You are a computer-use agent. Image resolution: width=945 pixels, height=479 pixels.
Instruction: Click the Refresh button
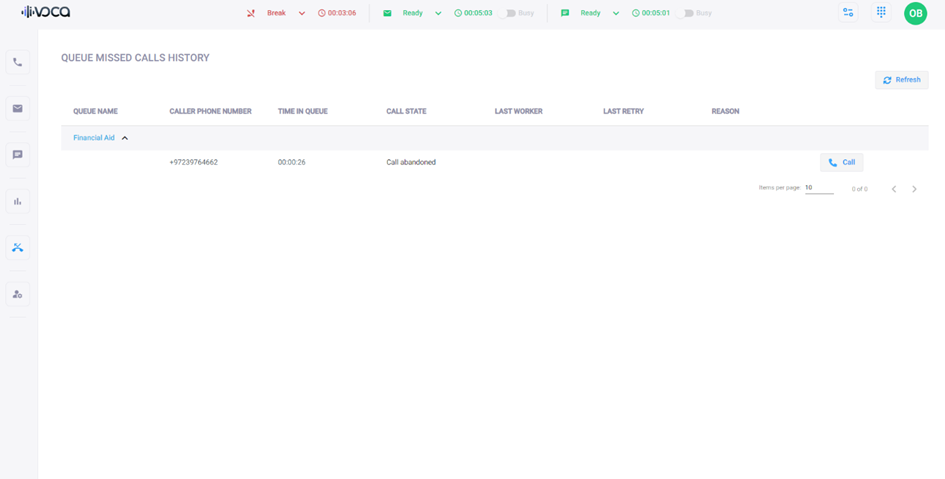click(901, 80)
